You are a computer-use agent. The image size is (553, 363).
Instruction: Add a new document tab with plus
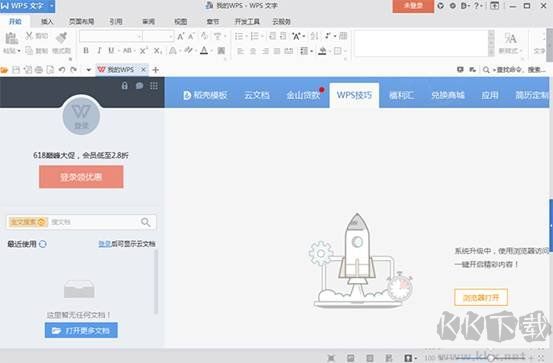pos(156,70)
